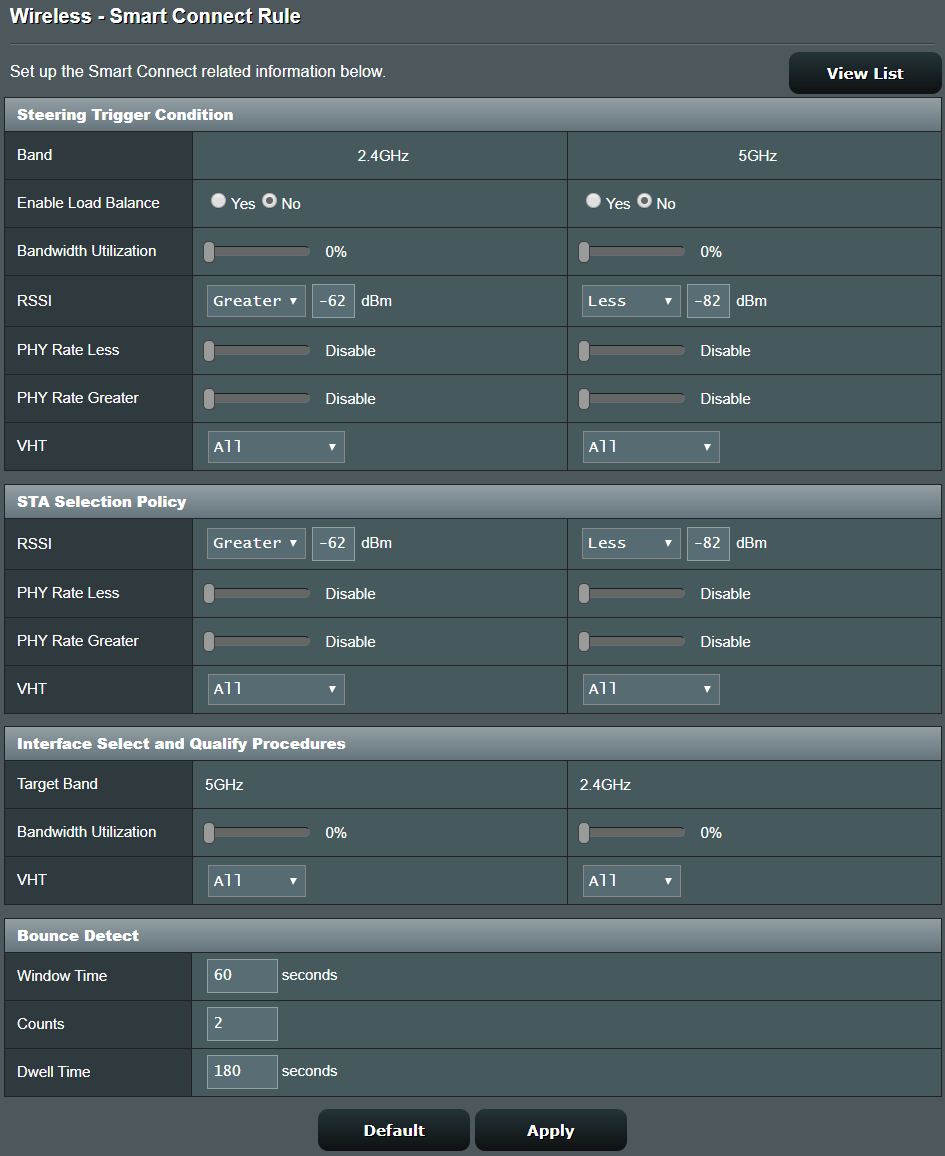This screenshot has width=945, height=1156.
Task: Restore settings with the Default button
Action: 394,1130
